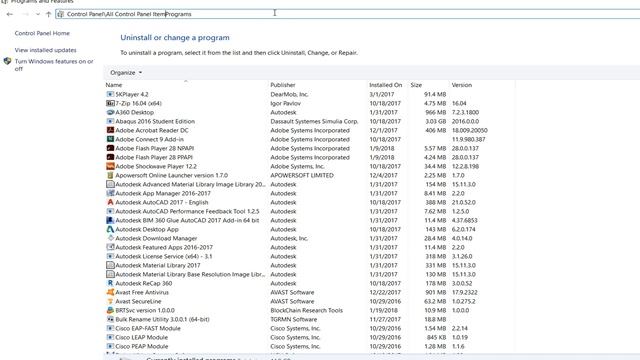Screen dimensions: 640x360
Task: Click the size value 845 KB
Action: (436, 337)
